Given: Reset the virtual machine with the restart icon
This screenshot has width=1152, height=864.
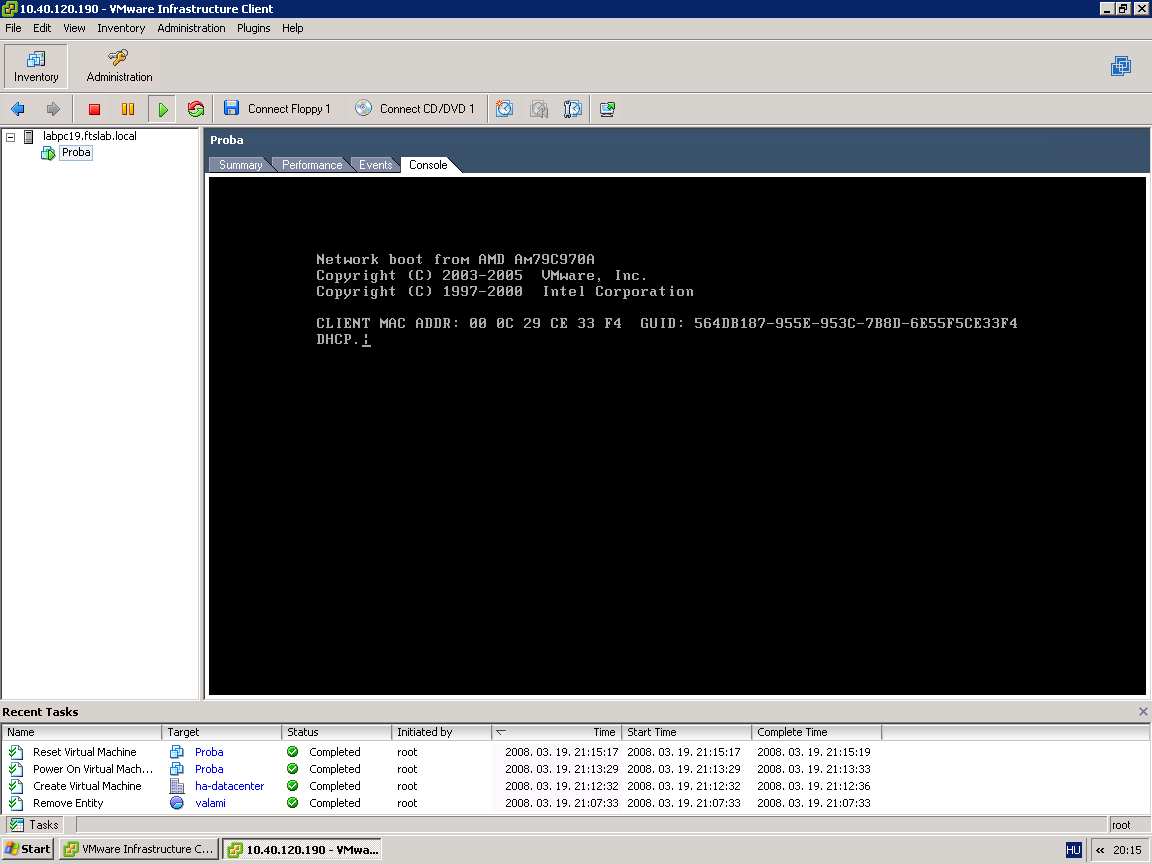Looking at the screenshot, I should 195,109.
